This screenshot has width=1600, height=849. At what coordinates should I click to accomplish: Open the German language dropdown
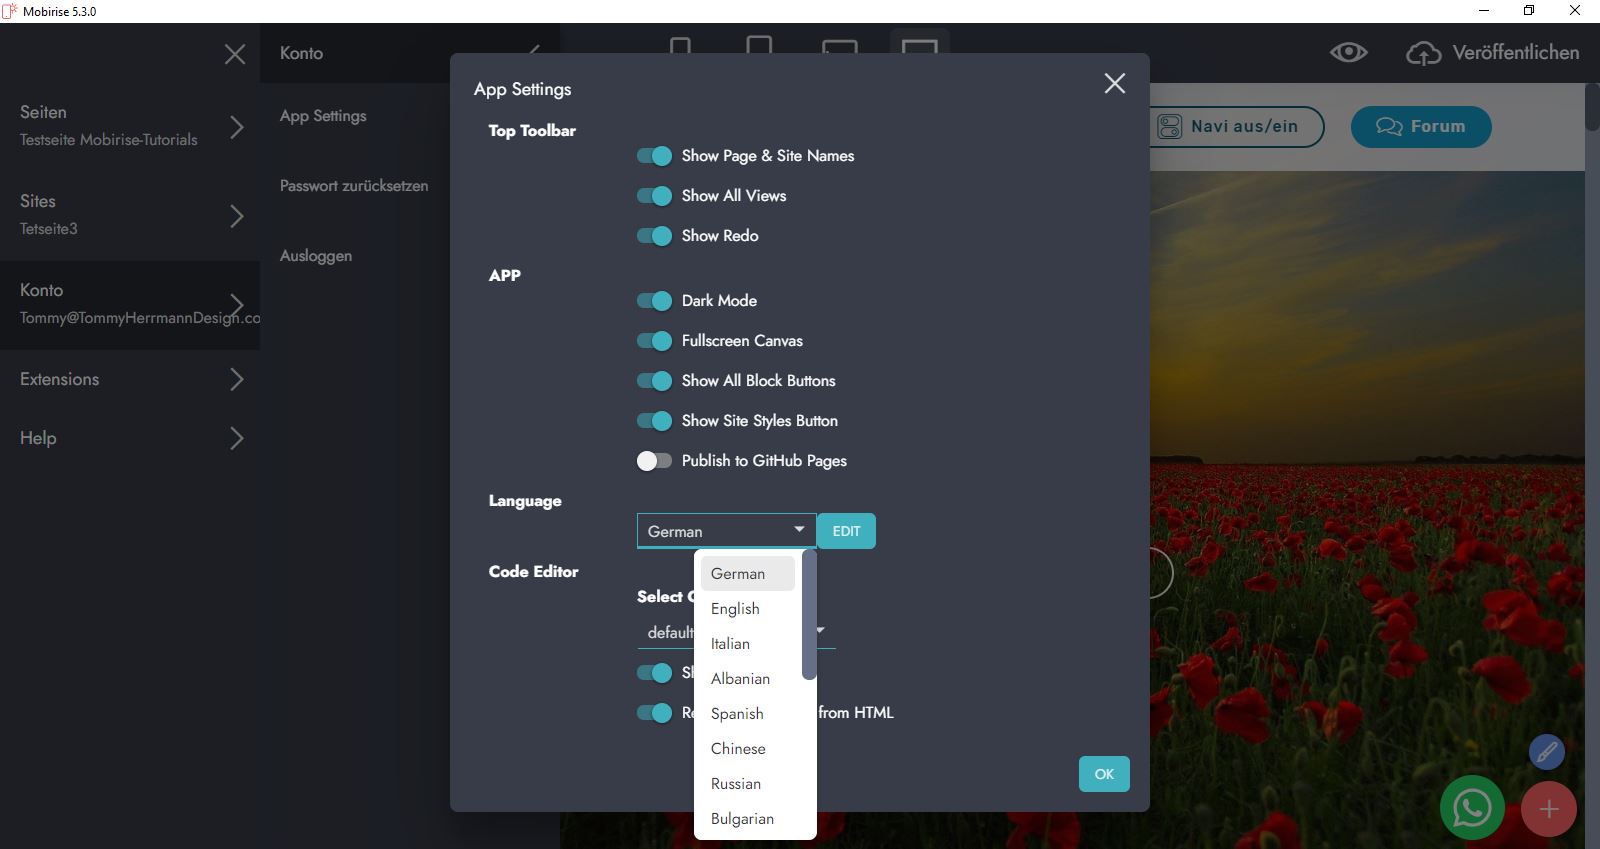click(x=726, y=531)
